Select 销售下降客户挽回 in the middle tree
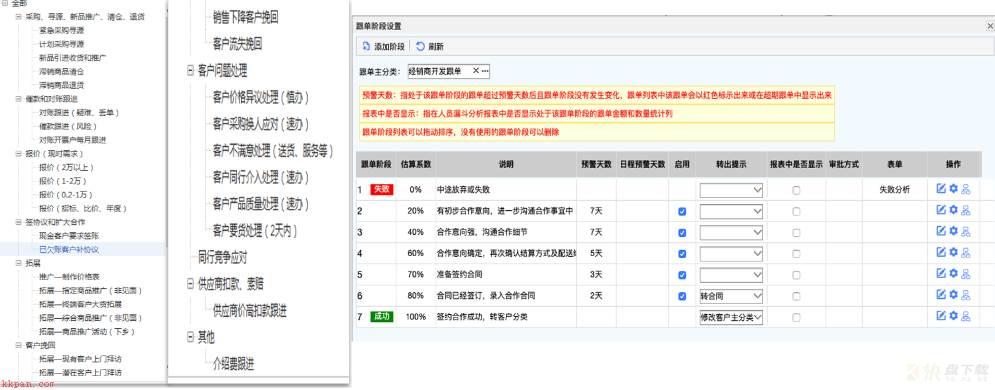 click(x=246, y=17)
